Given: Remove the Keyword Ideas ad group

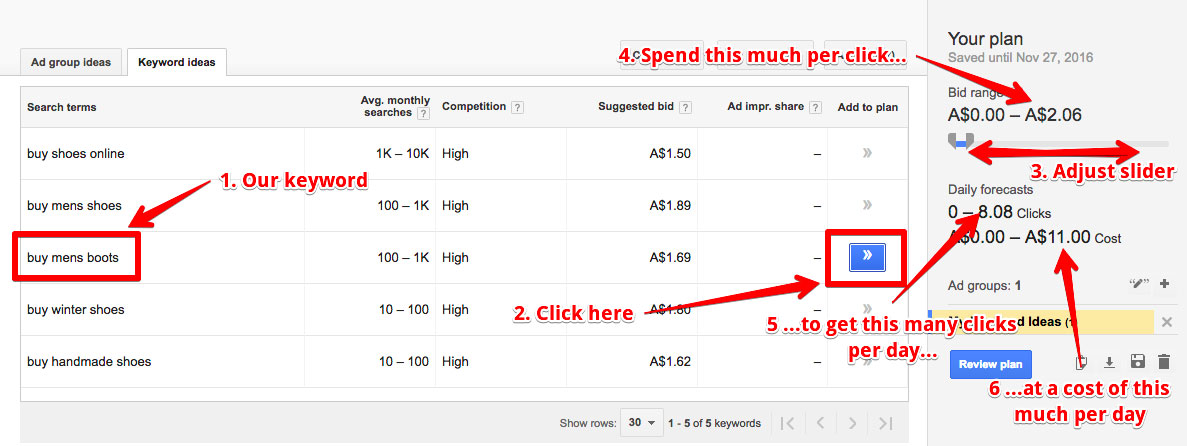Looking at the screenshot, I should [x=1167, y=323].
